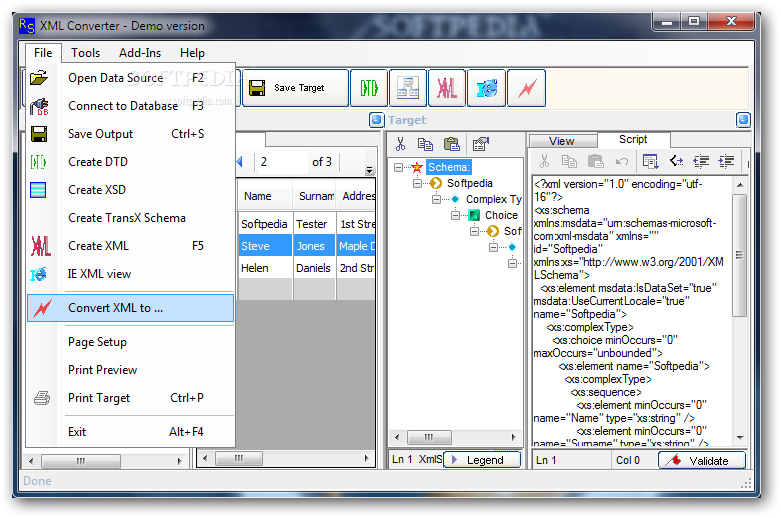781x518 pixels.
Task: Select the Tester surname cell
Action: tap(314, 224)
